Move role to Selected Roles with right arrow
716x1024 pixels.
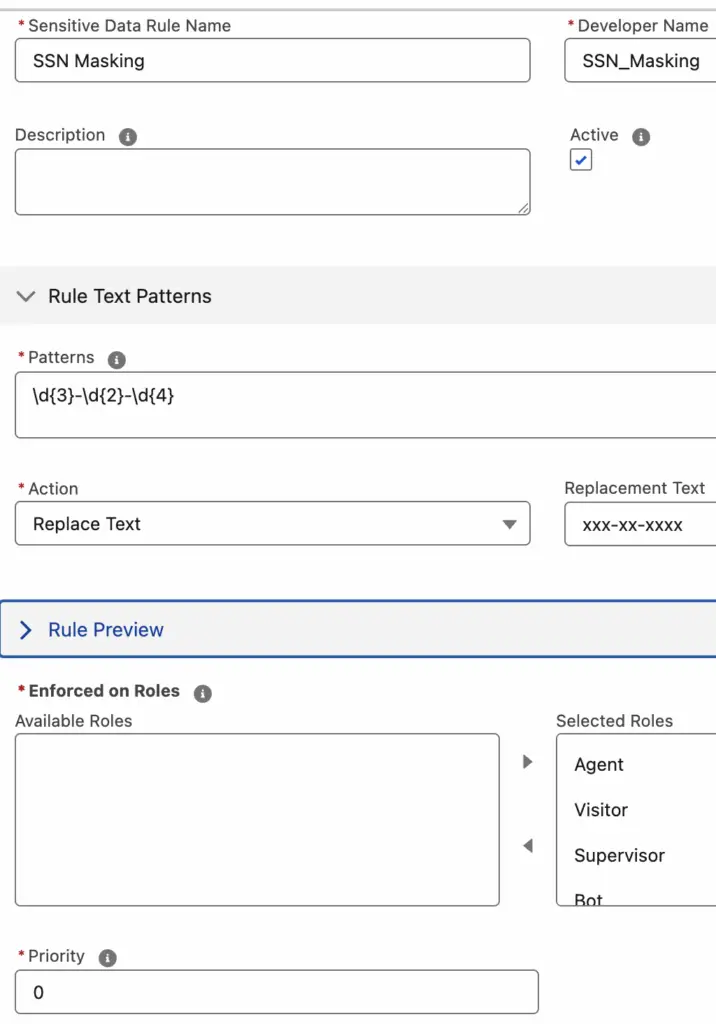click(528, 761)
